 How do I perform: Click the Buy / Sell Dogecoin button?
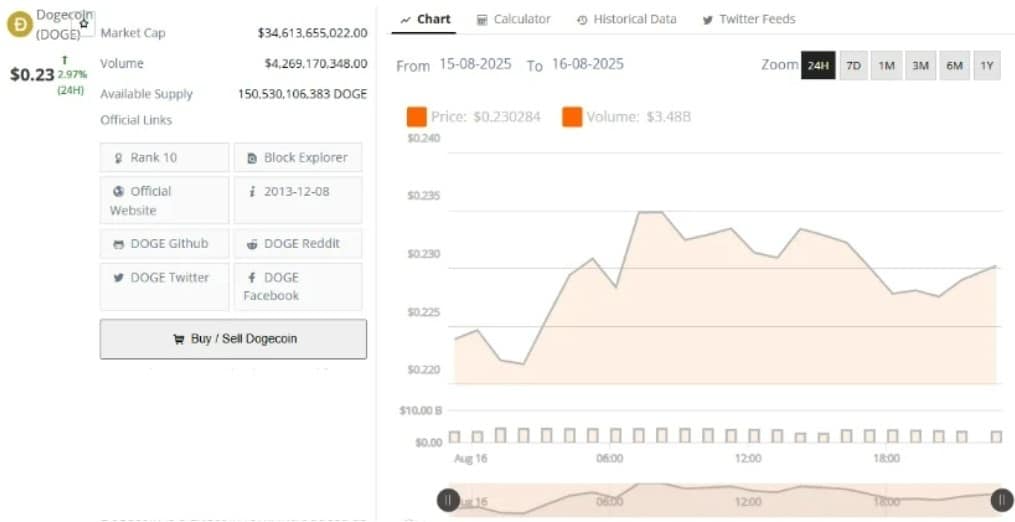pyautogui.click(x=233, y=339)
